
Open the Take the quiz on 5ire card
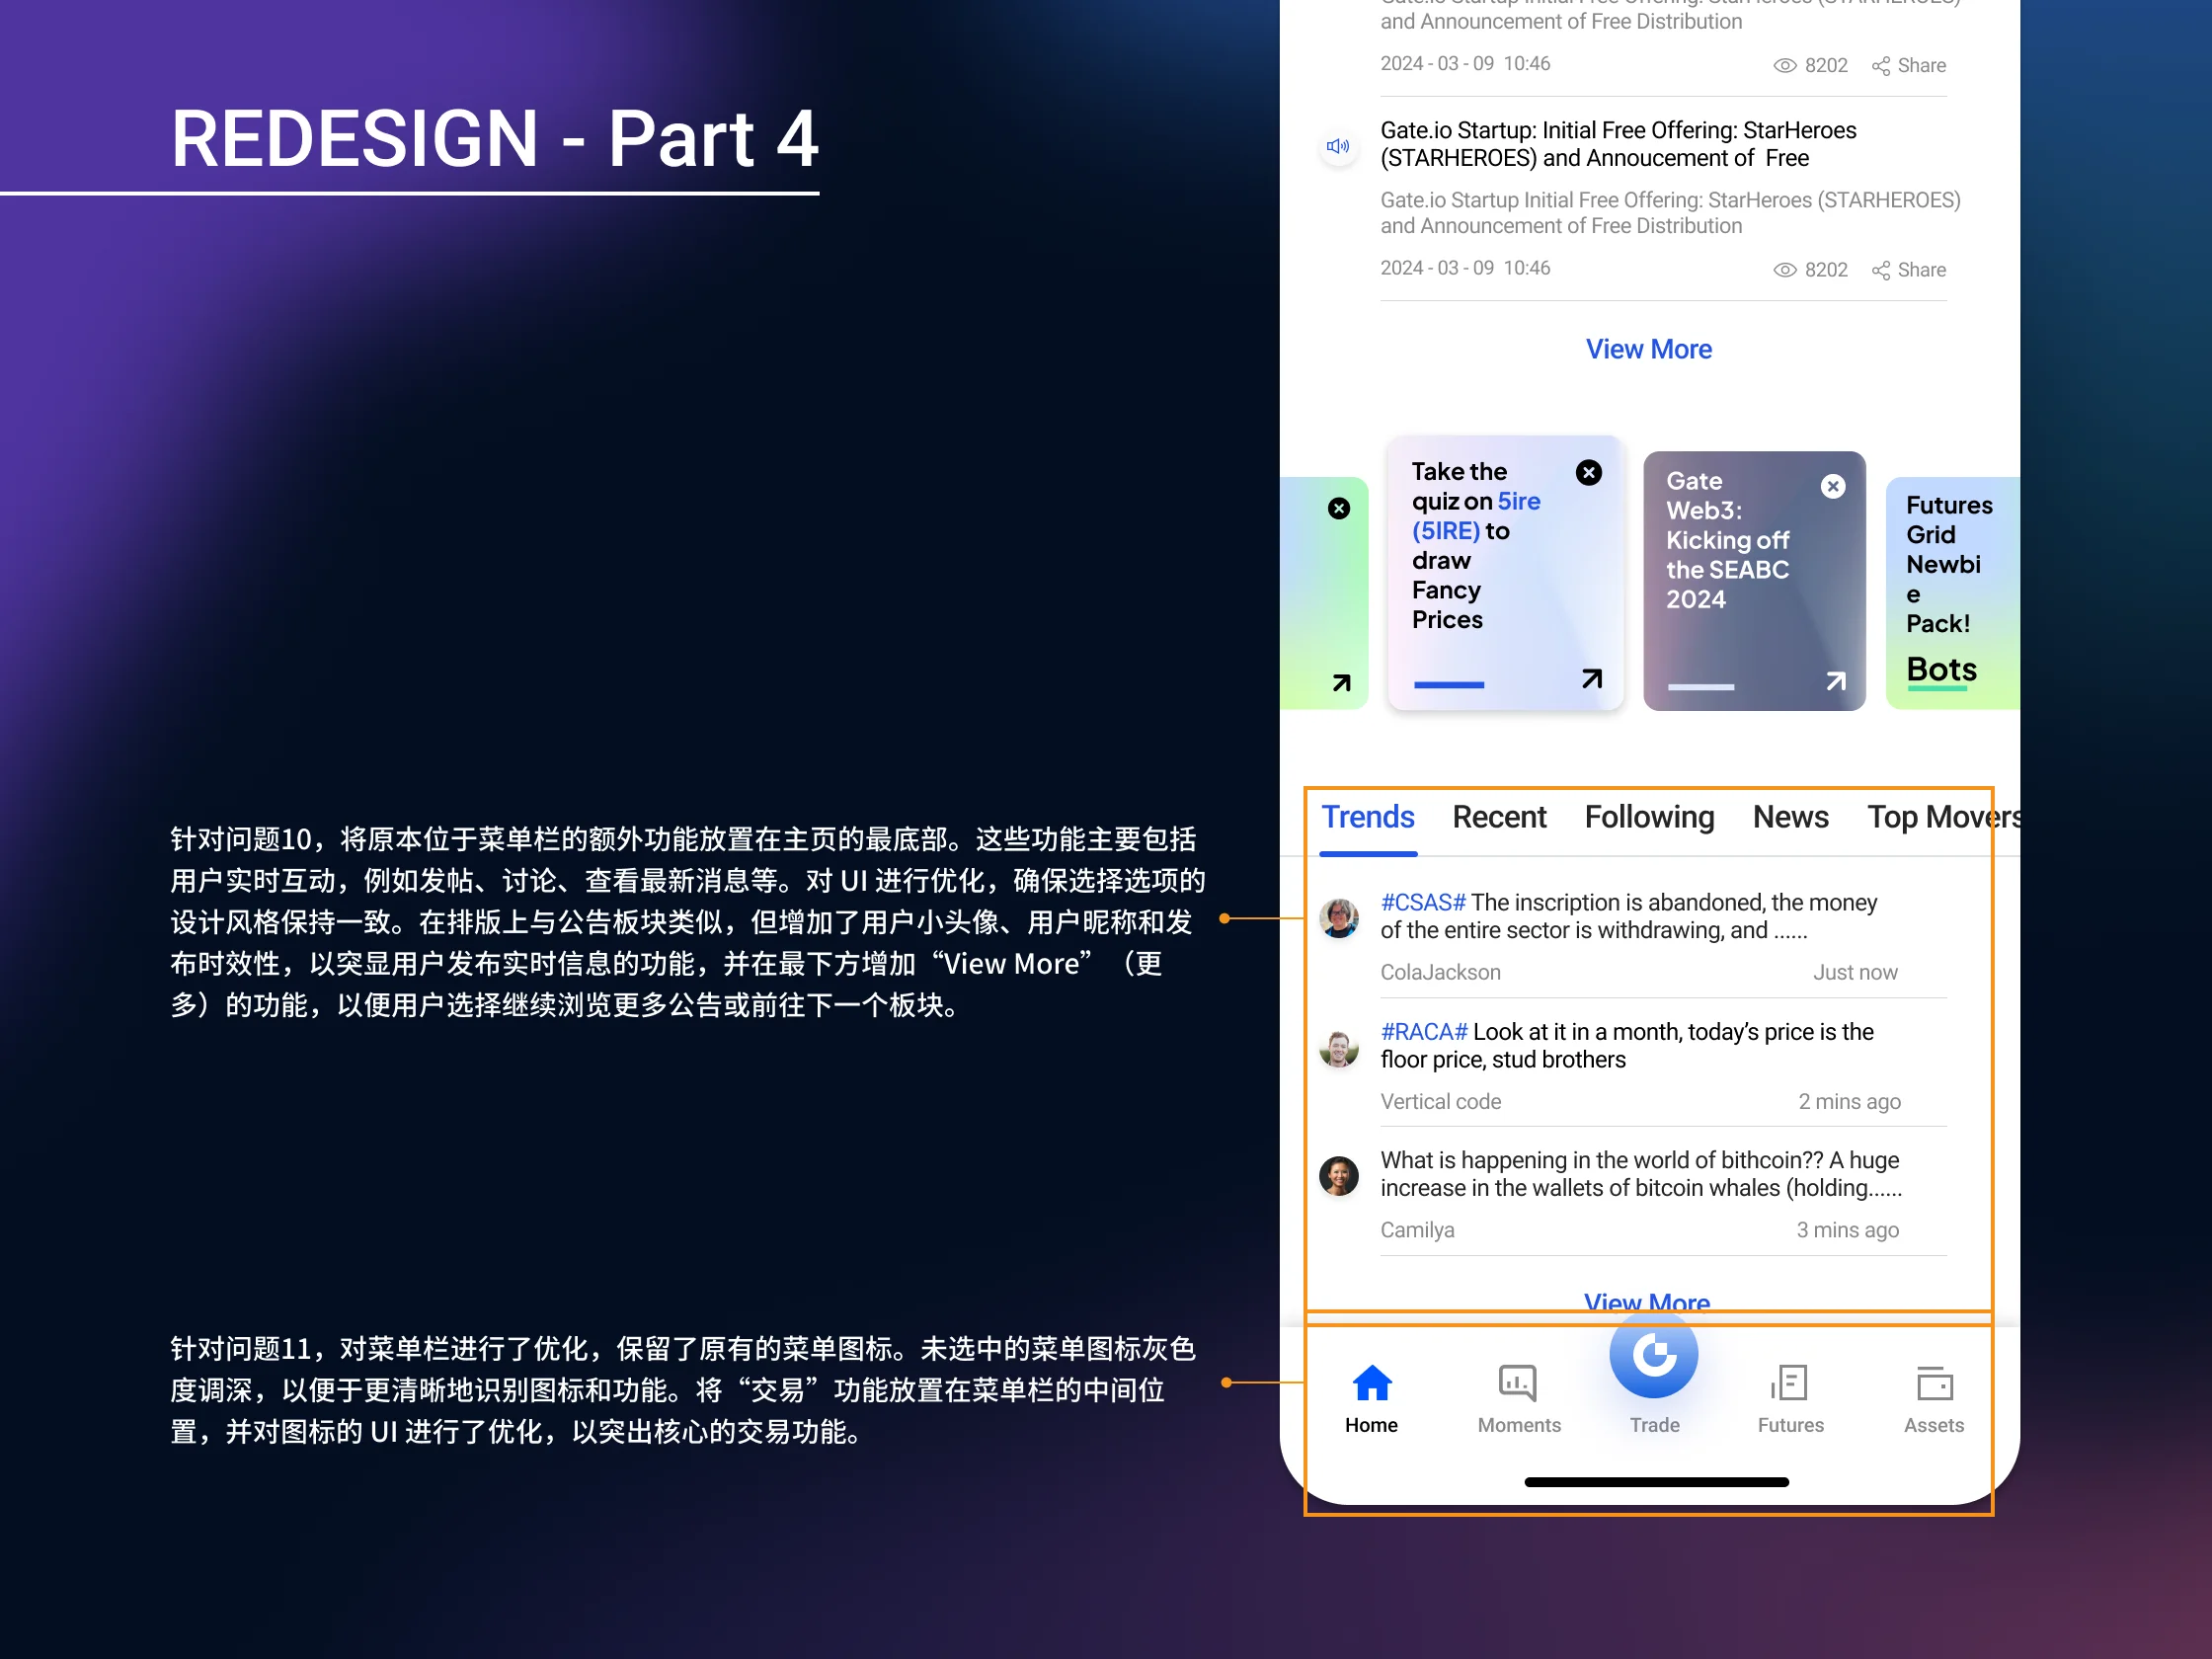click(x=1505, y=573)
